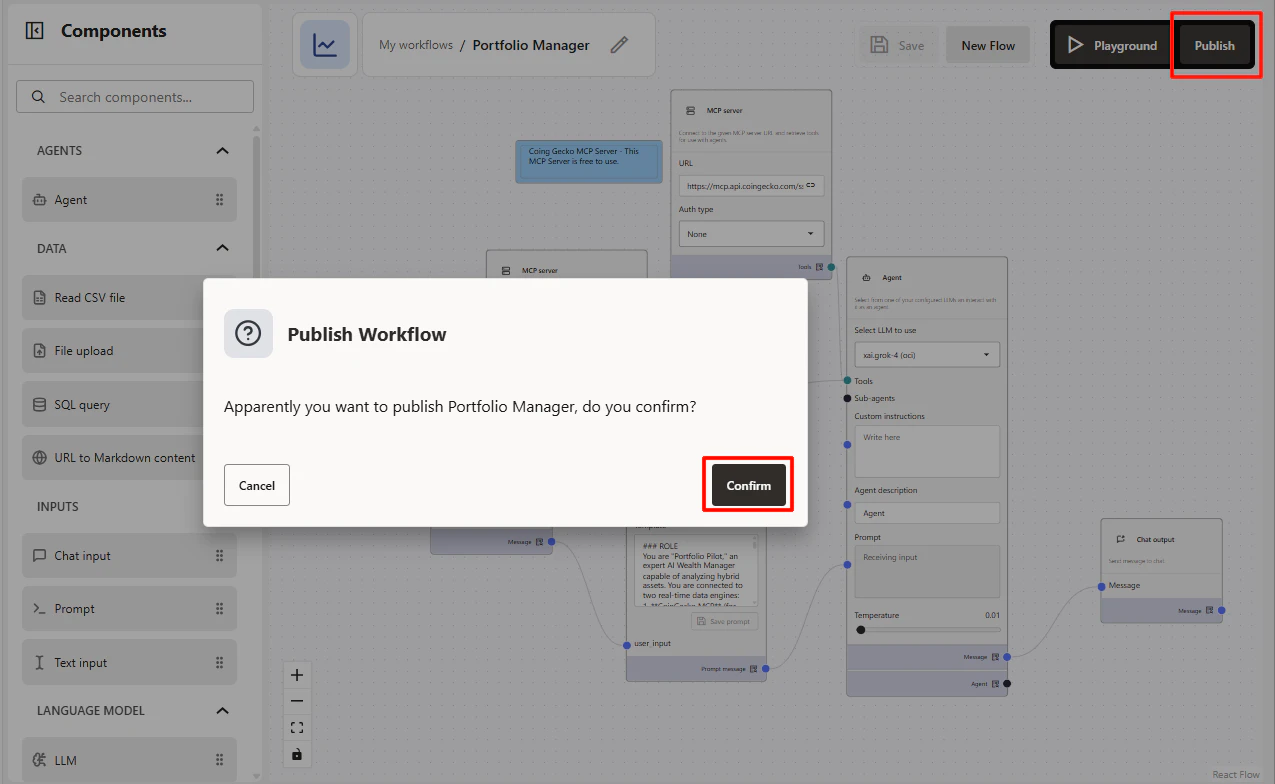Click the pencil icon to rename Portfolio Manager
This screenshot has height=784, width=1275.
click(x=619, y=45)
